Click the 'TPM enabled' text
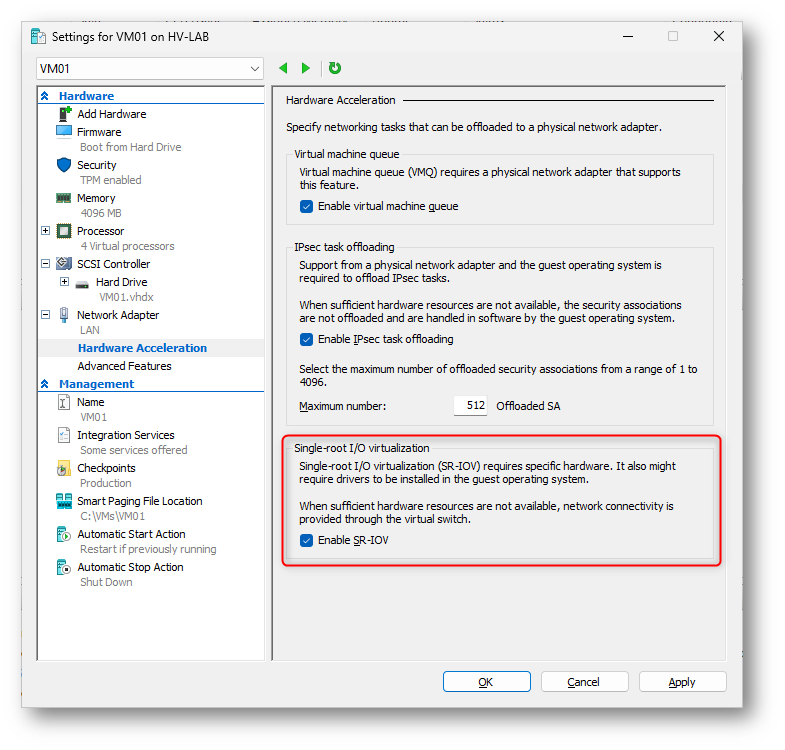785x750 pixels. pos(111,180)
